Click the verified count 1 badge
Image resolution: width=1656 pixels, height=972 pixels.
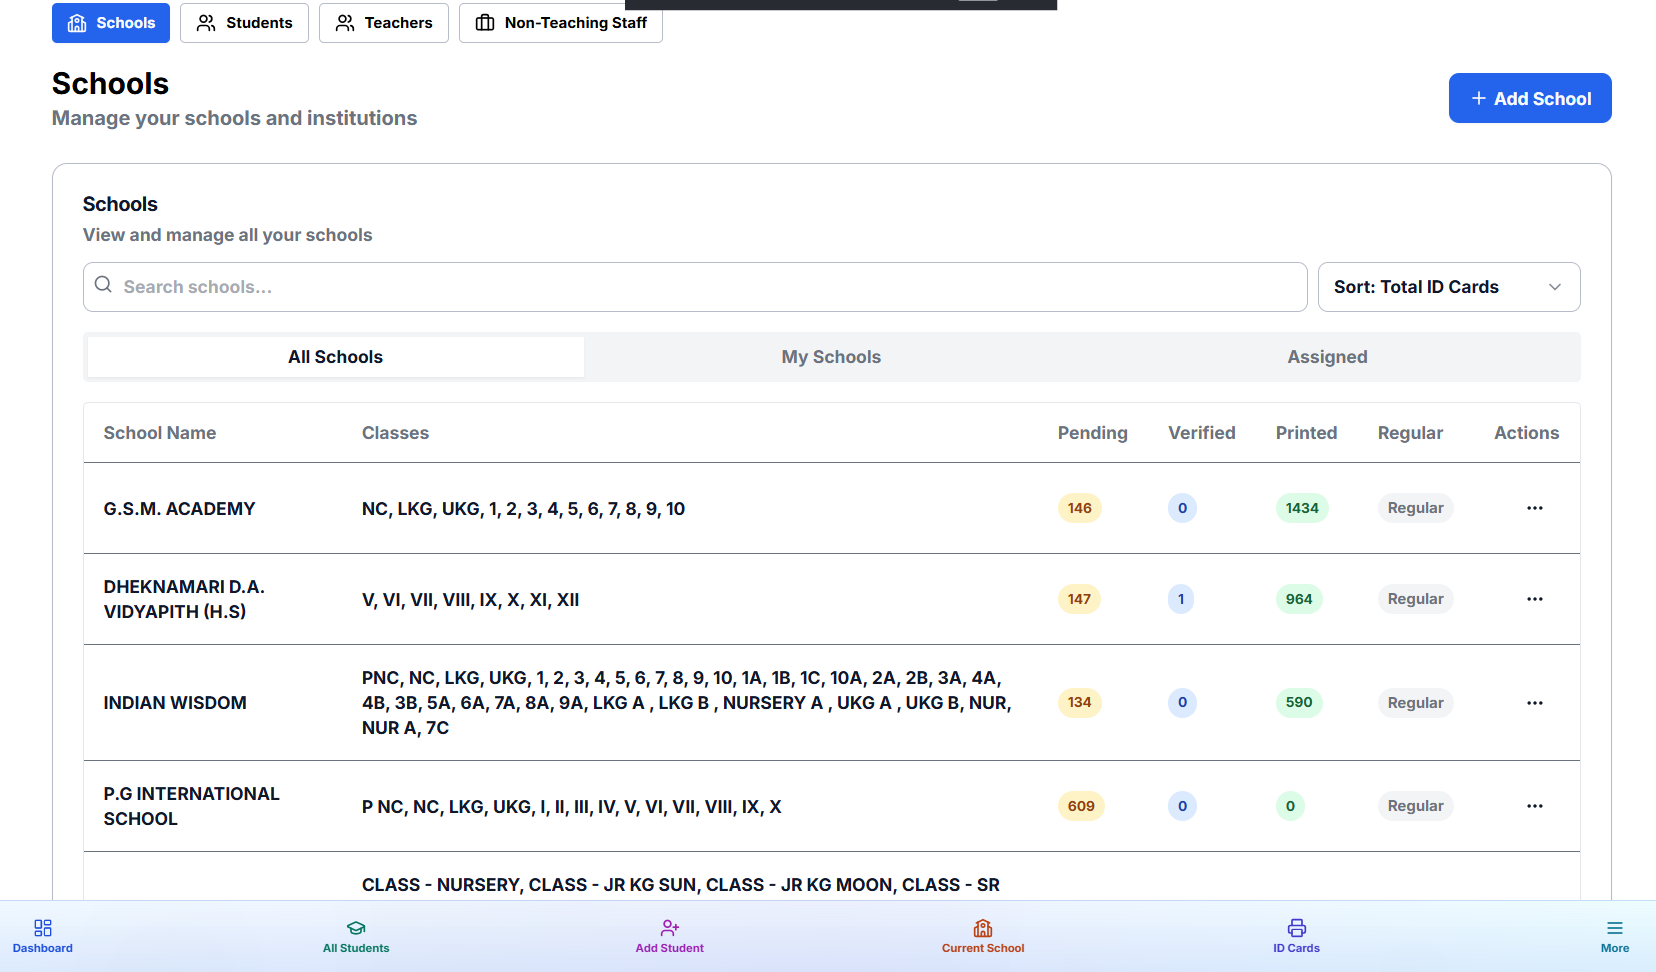click(x=1181, y=599)
